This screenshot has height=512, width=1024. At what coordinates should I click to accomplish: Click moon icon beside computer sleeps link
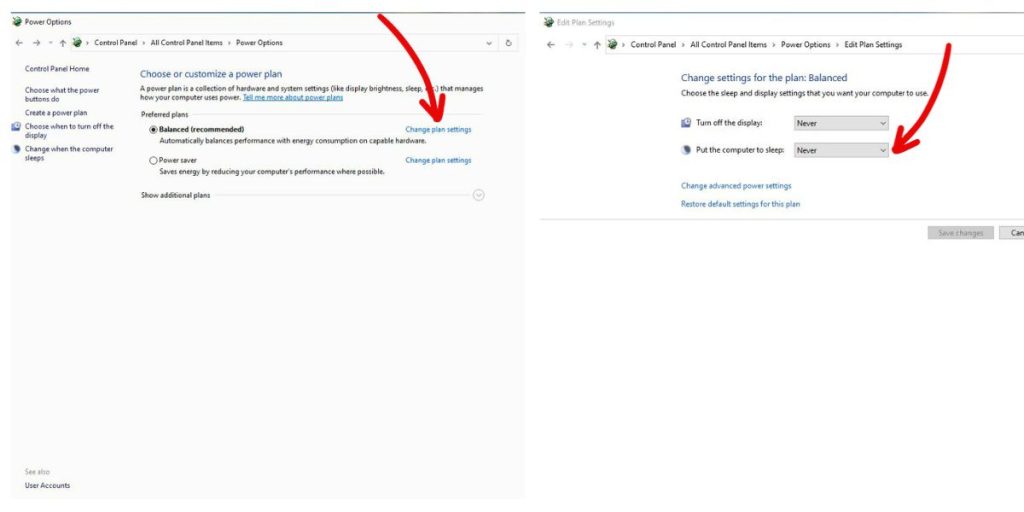16,149
